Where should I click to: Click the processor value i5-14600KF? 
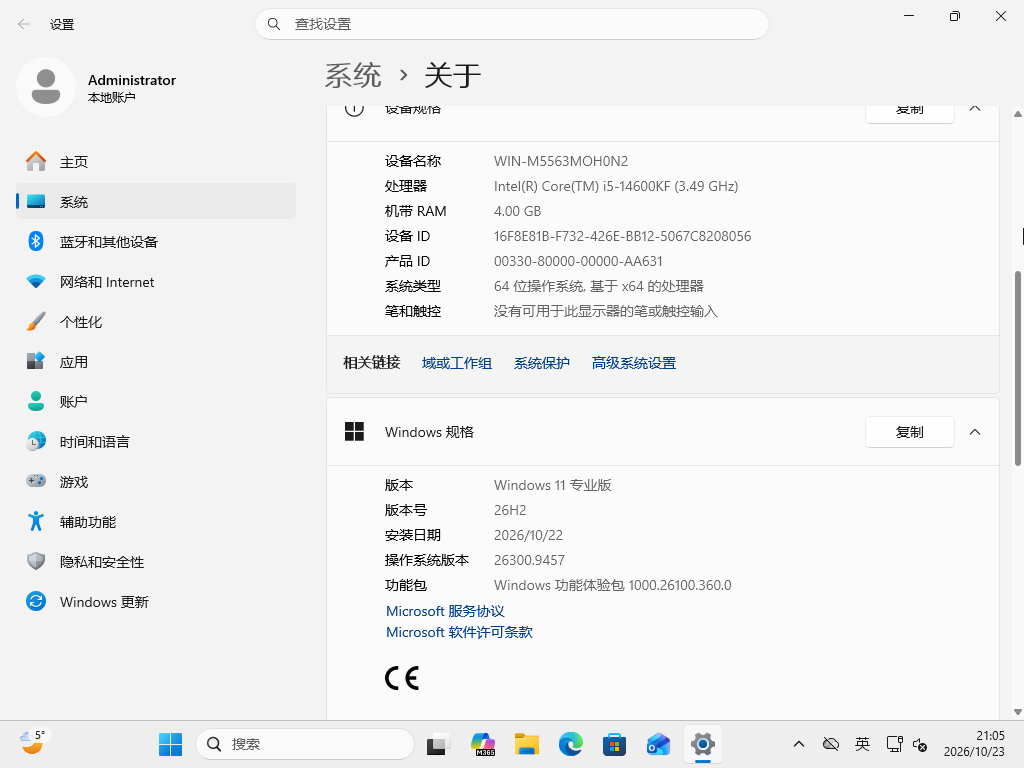(x=616, y=186)
